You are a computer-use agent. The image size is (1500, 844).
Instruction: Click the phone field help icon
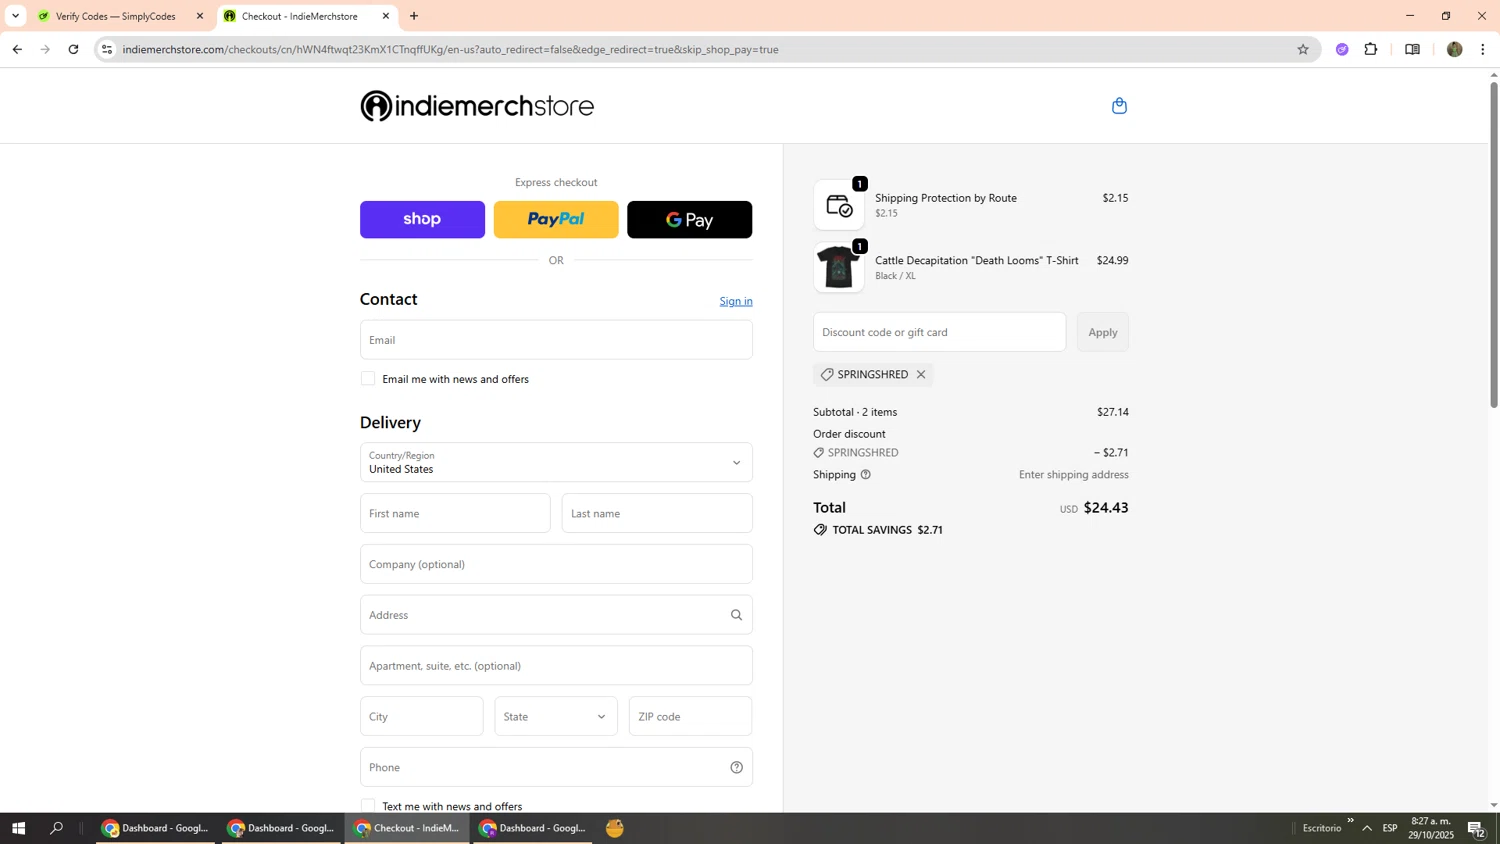[x=736, y=768]
